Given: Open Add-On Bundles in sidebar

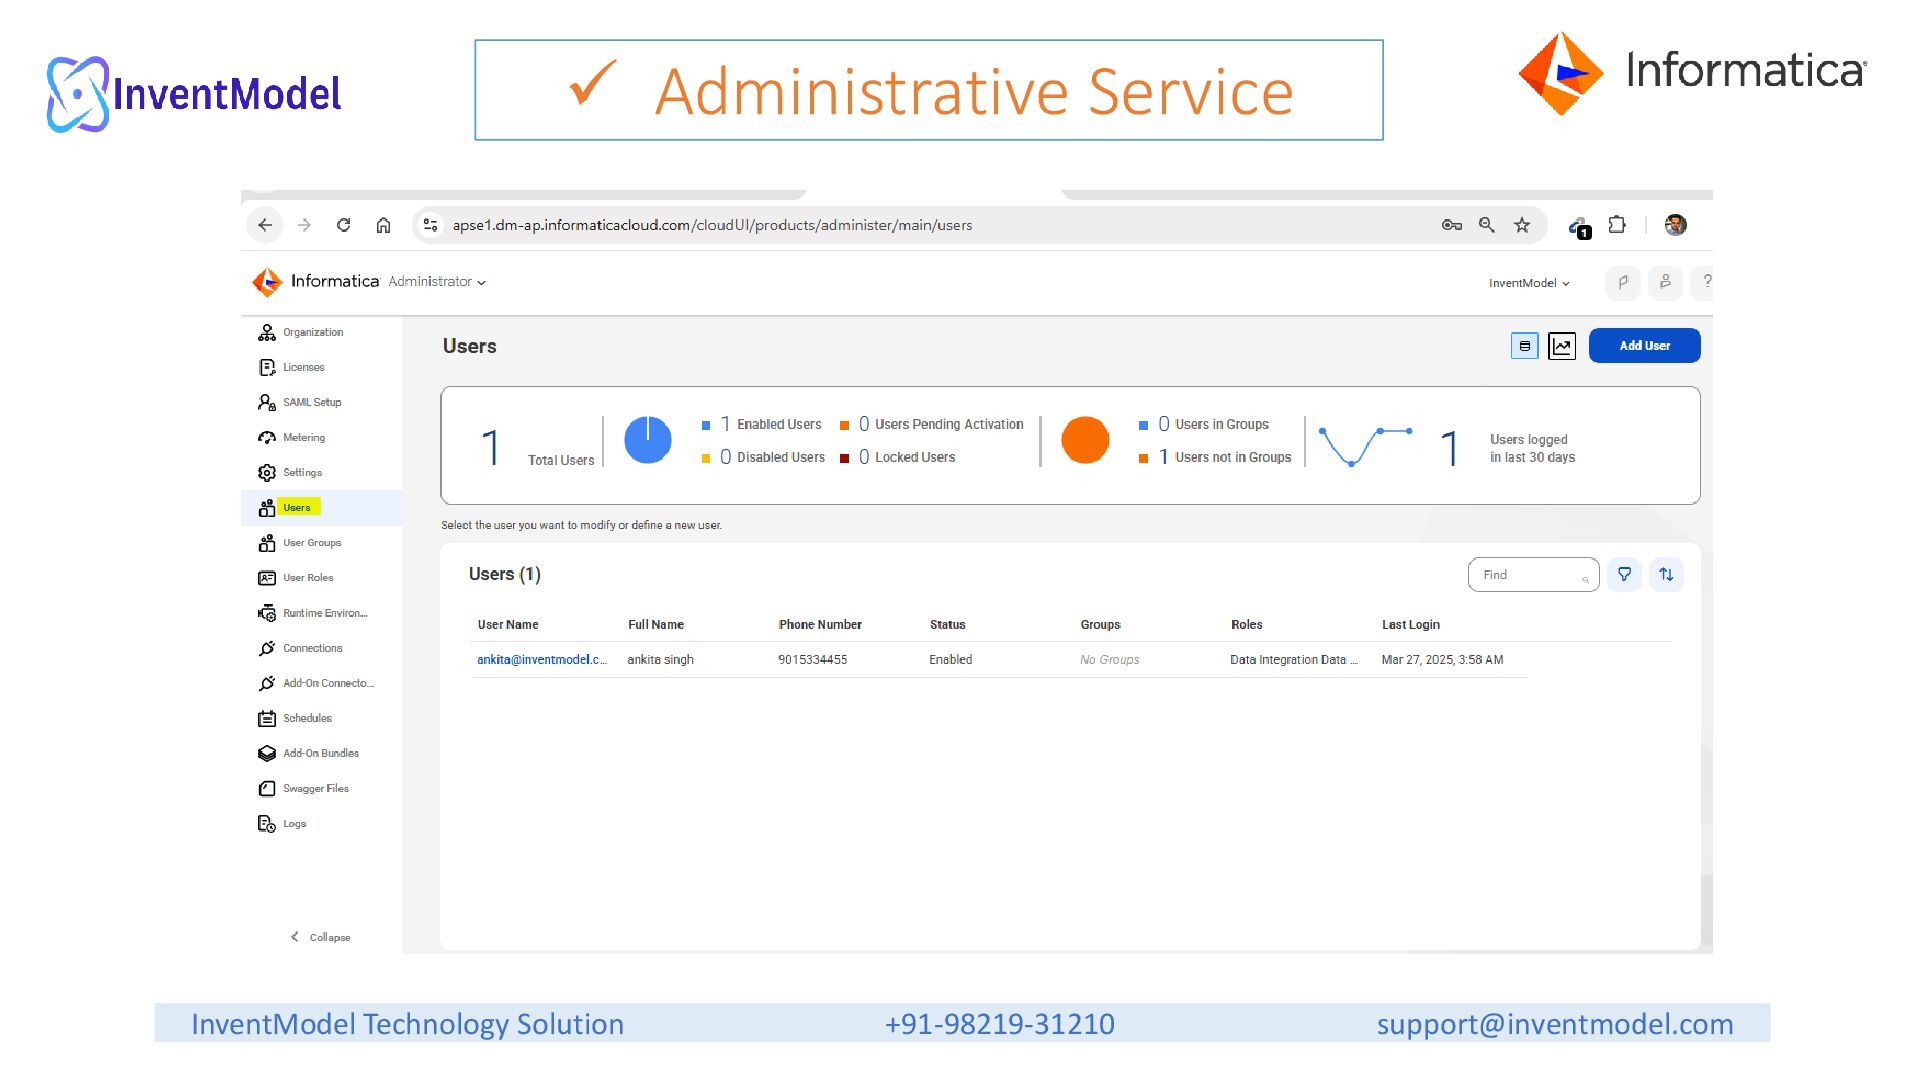Looking at the screenshot, I should (x=321, y=753).
